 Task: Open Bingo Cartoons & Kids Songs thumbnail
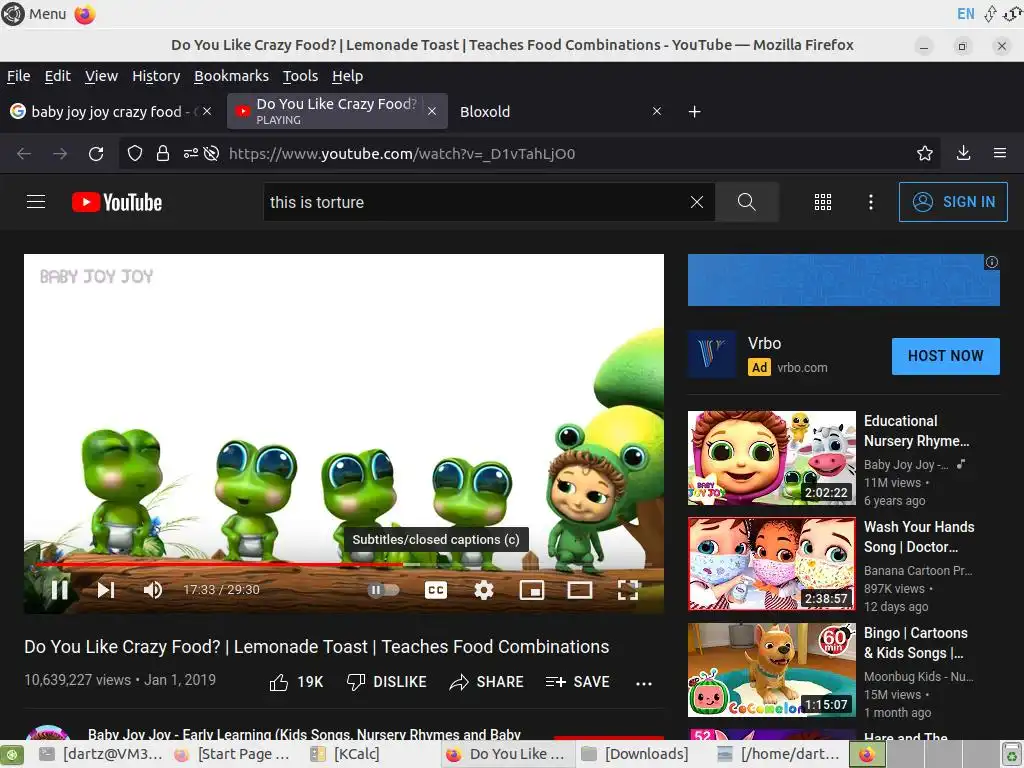[771, 669]
